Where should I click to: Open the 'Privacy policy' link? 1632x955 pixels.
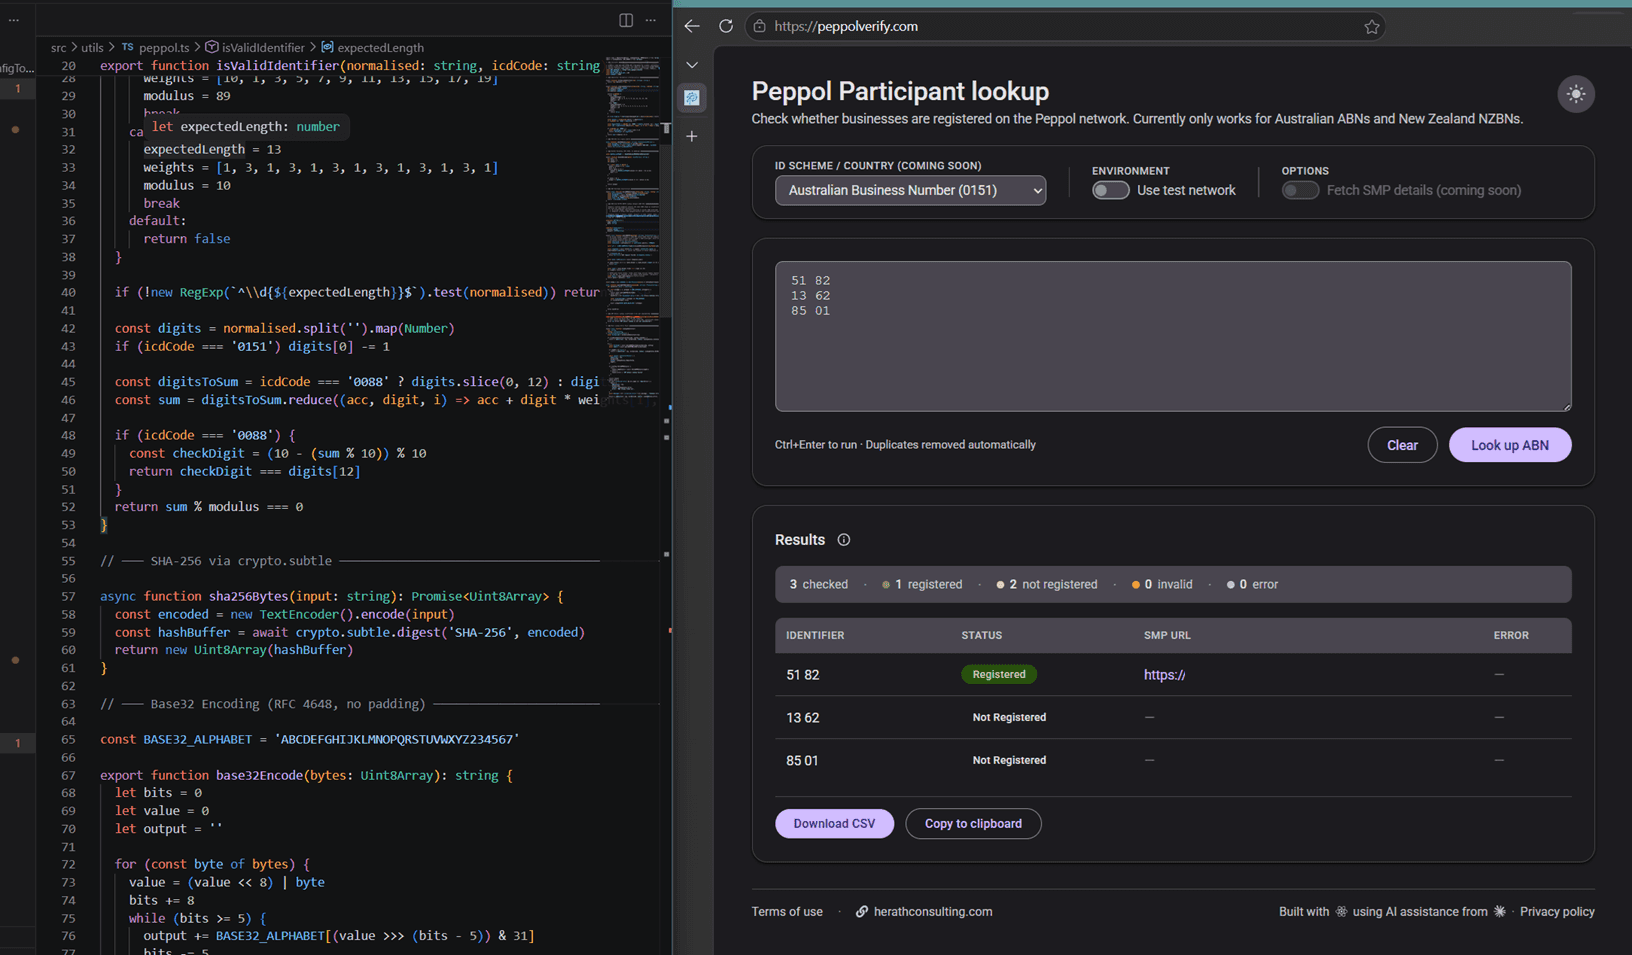point(1557,911)
